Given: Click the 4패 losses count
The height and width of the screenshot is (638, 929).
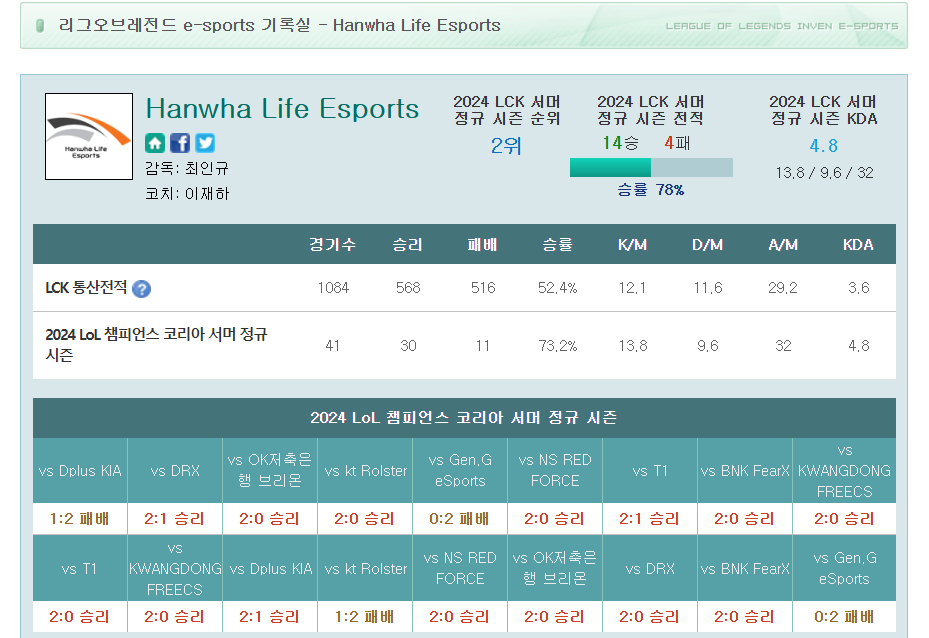Looking at the screenshot, I should pyautogui.click(x=677, y=143).
